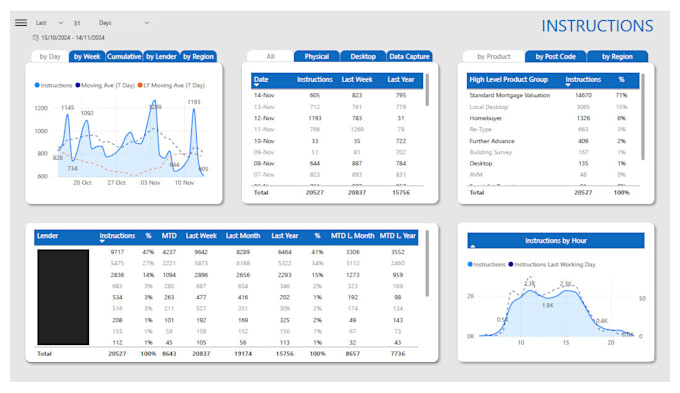Switch to Cumulative tab
680x393 pixels.
click(124, 56)
